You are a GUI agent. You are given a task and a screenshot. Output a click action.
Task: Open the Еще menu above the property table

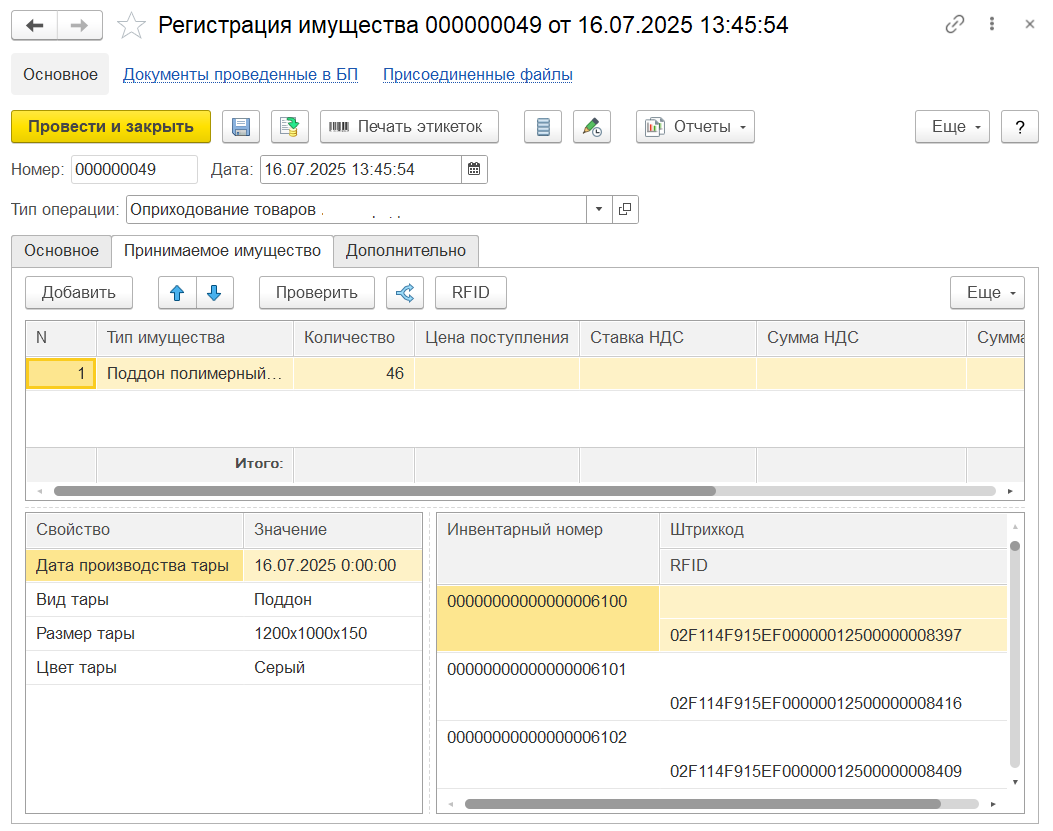986,292
